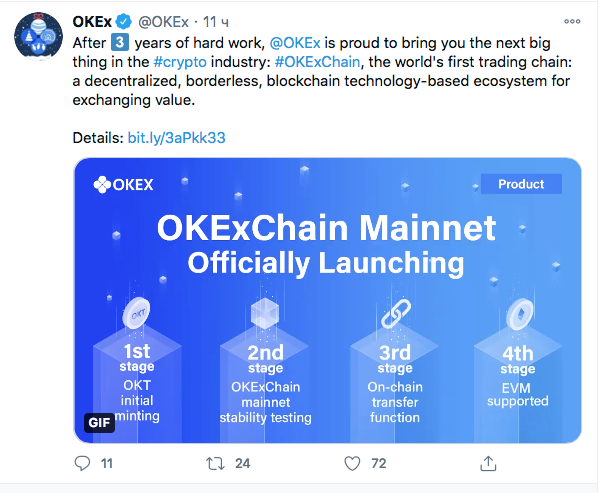Reply to the OKEx tweet
This screenshot has width=602, height=493.
(83, 463)
